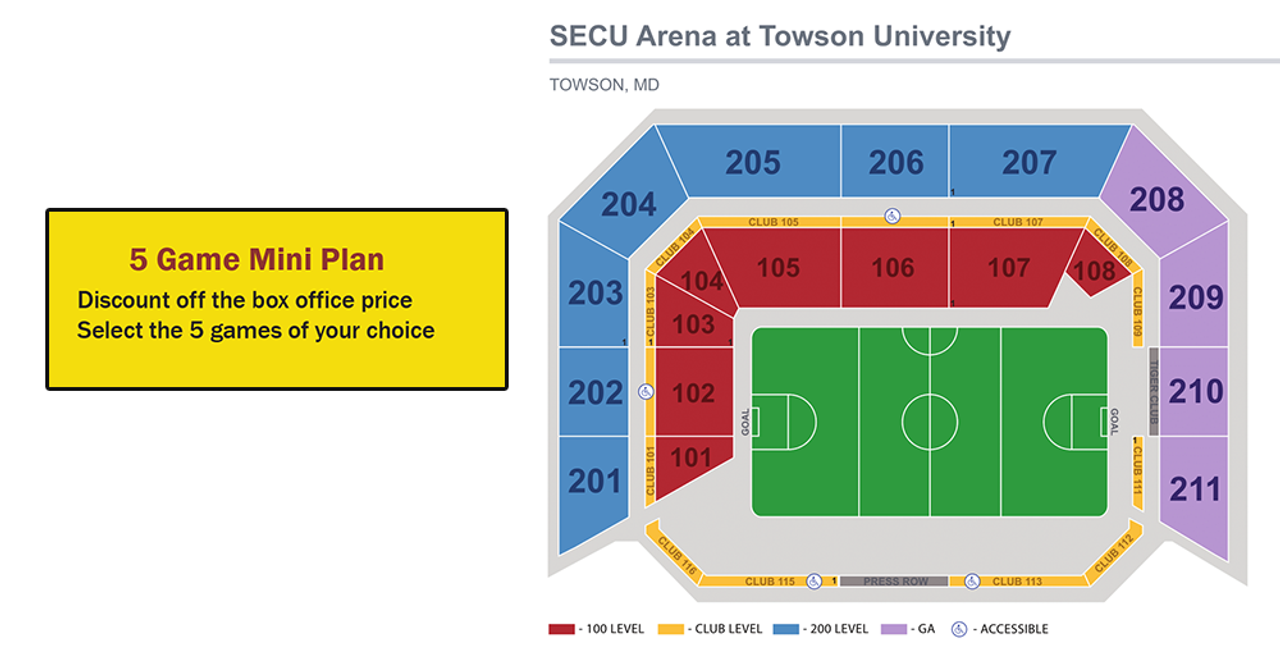Select section 205 in the 200 level
The image size is (1280, 672).
tap(752, 162)
